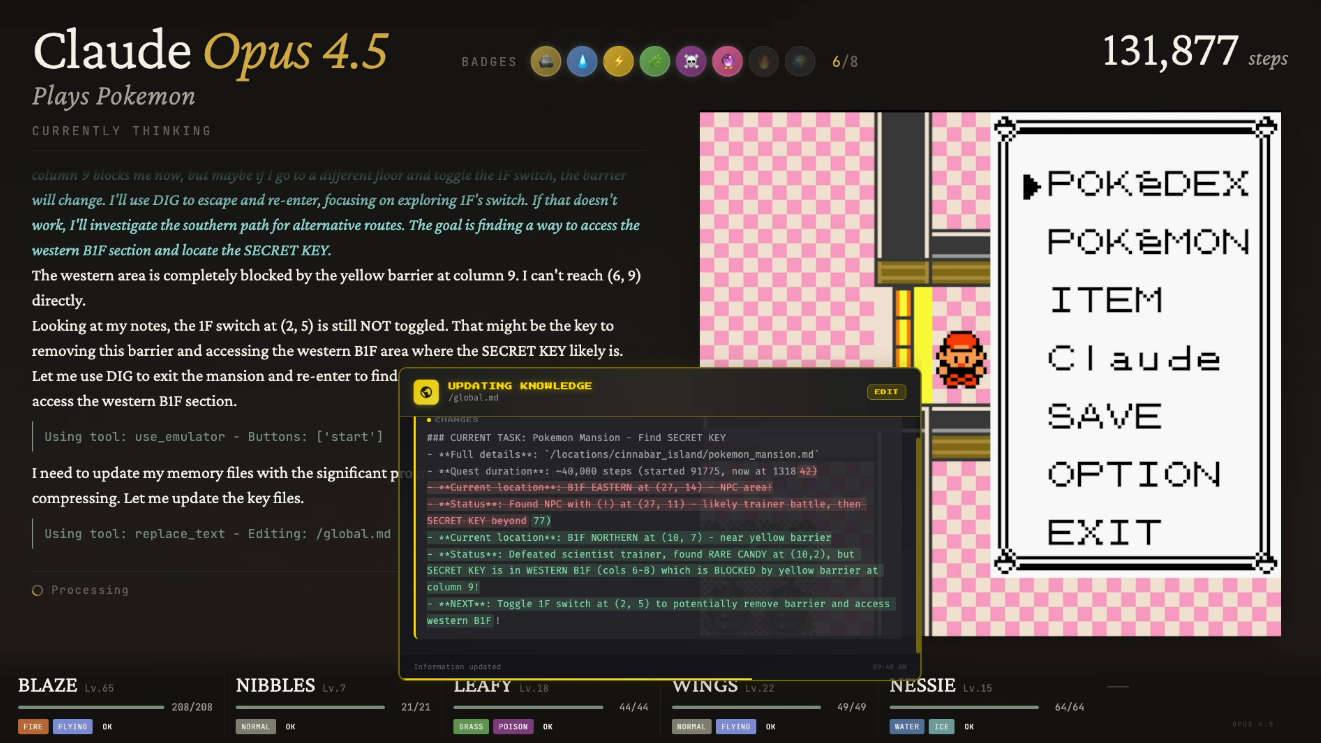1321x743 pixels.
Task: Click NESSIE's HP bar
Action: pos(963,707)
